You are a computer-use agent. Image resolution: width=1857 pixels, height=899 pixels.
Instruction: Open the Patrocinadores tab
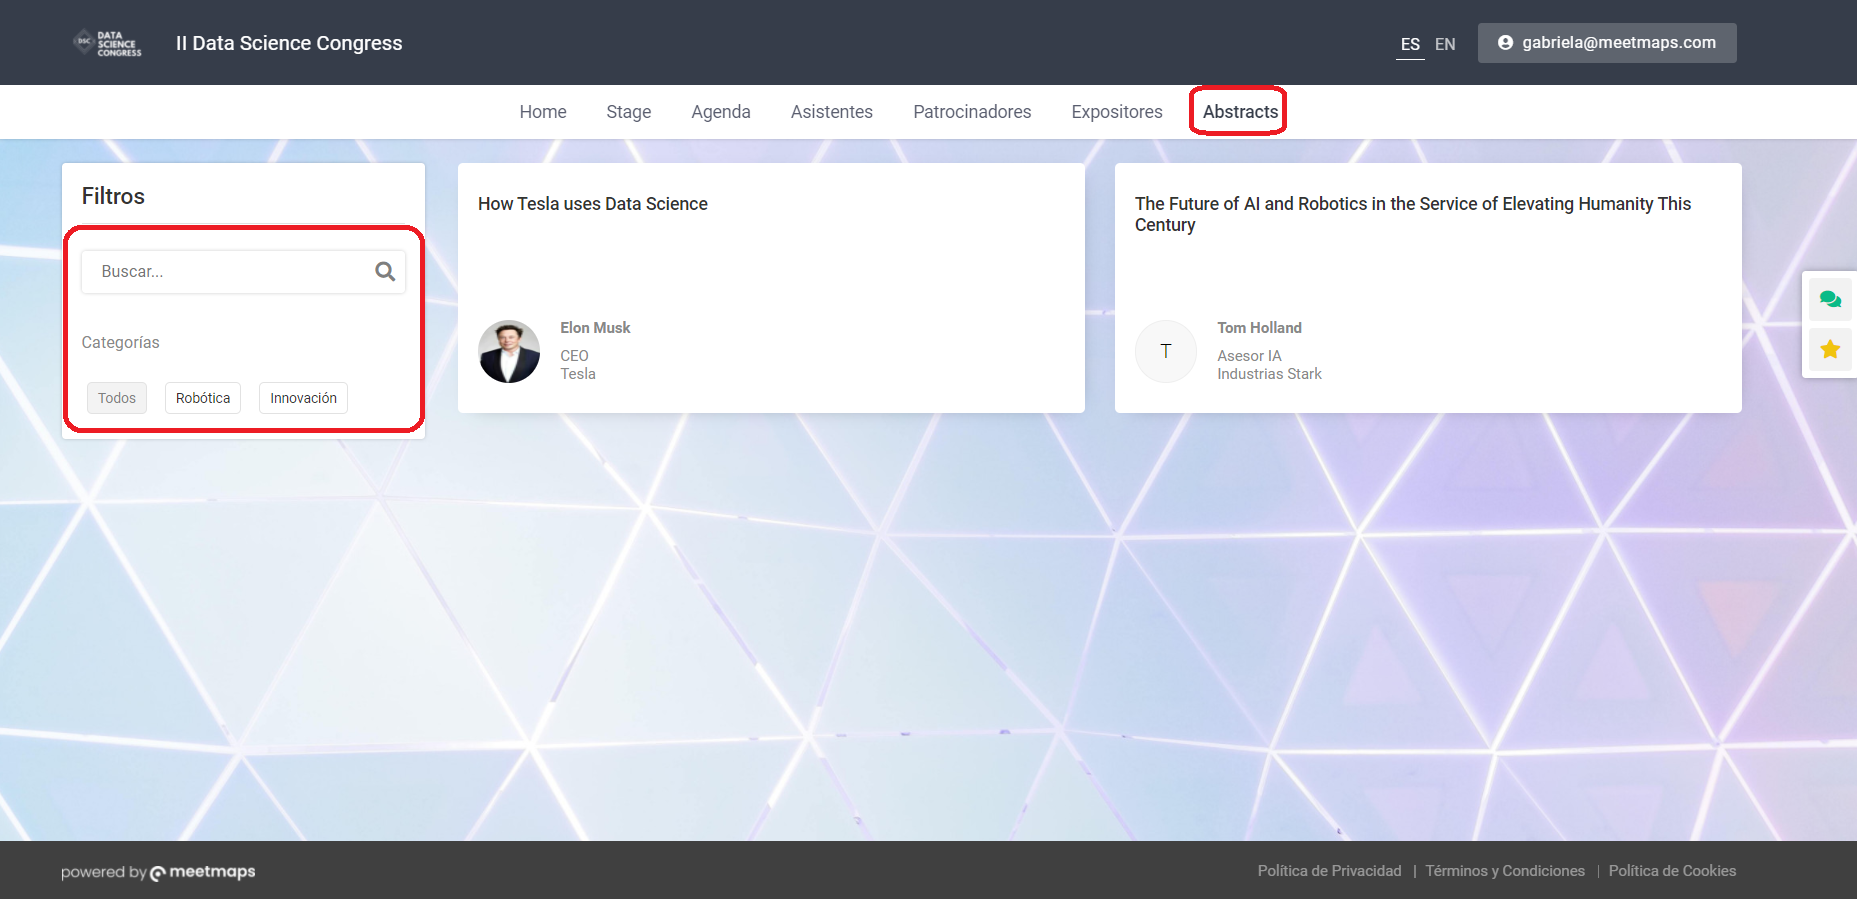coord(972,112)
